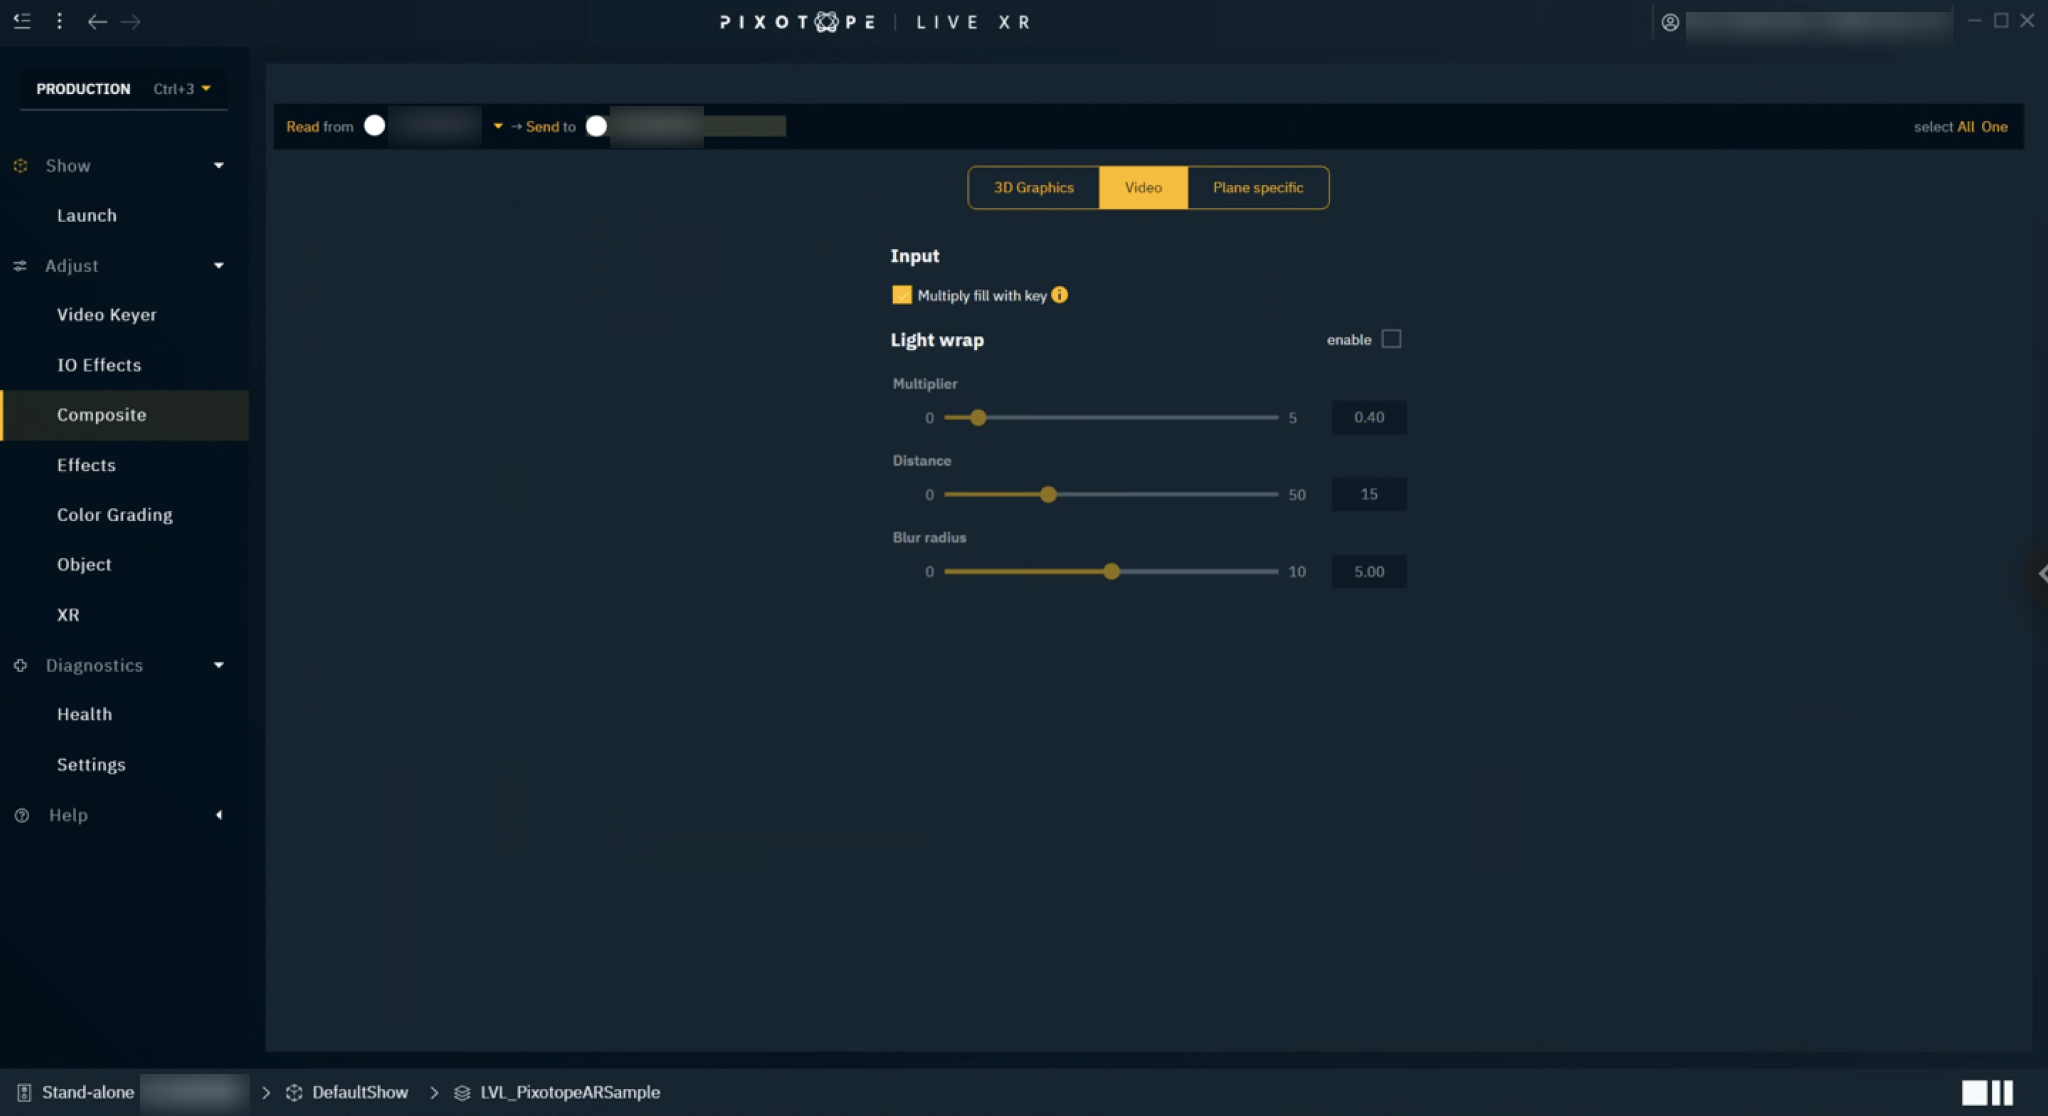Collapse the Adjust section
2048x1116 pixels.
coord(219,266)
